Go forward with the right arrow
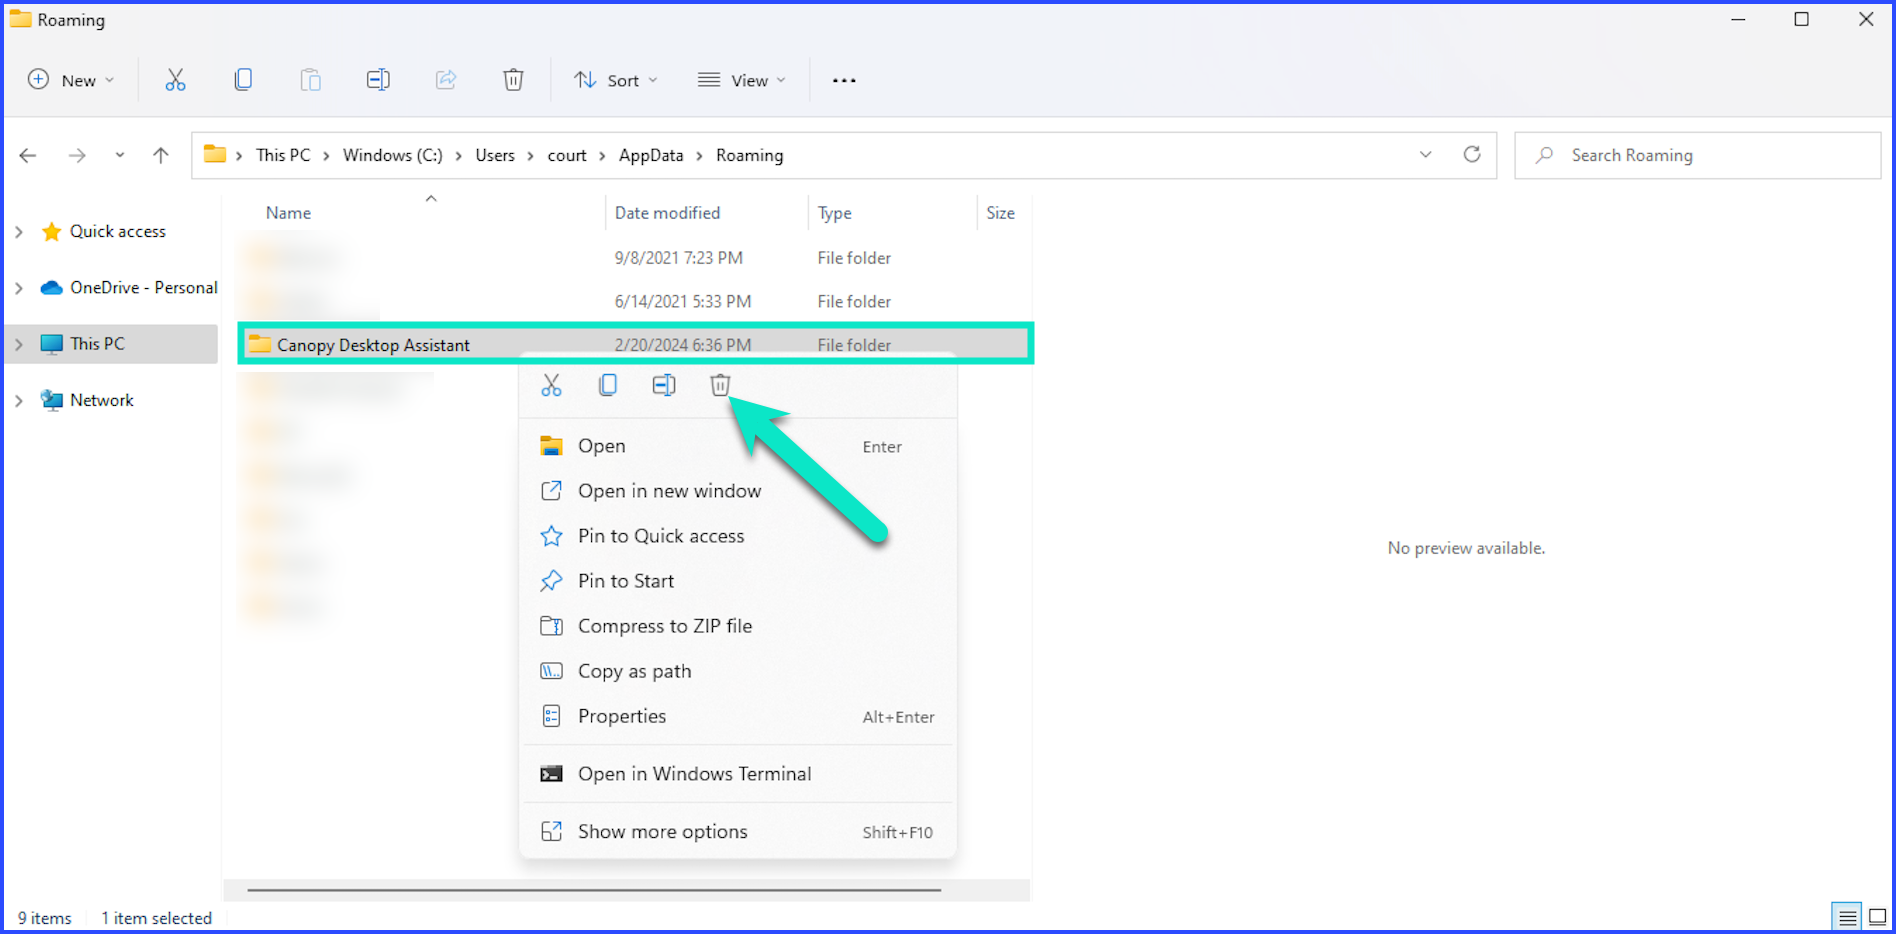The image size is (1896, 934). (77, 155)
